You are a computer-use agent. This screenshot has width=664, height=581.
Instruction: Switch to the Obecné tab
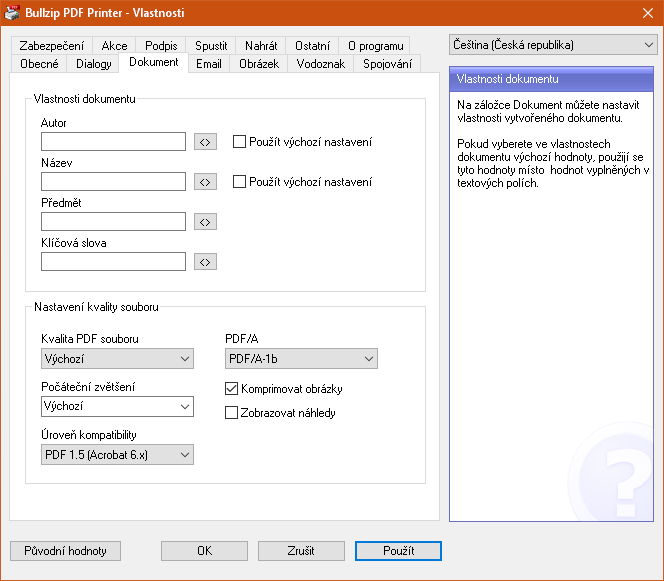39,64
